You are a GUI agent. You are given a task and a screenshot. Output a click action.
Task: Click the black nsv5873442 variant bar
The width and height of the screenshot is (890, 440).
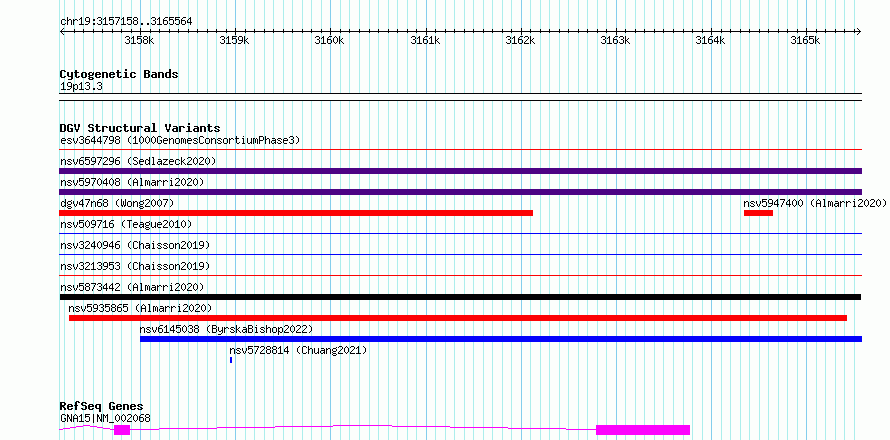460,297
